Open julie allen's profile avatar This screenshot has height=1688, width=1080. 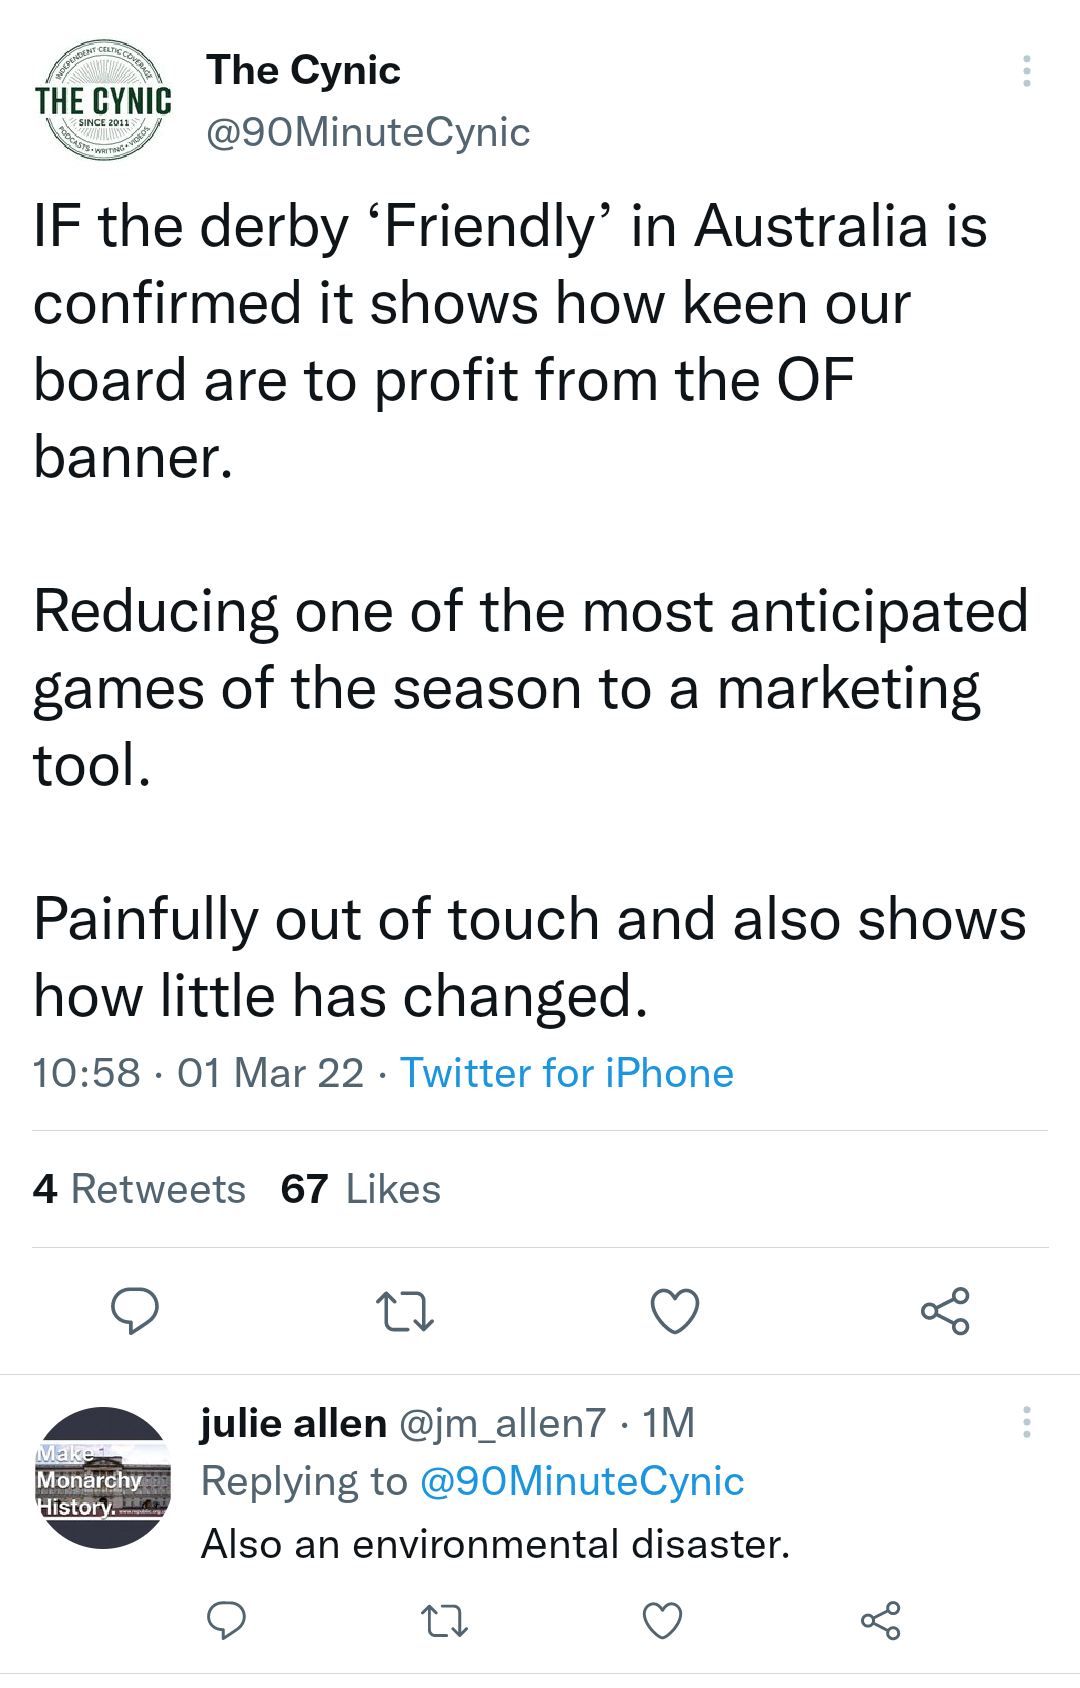pos(103,1478)
